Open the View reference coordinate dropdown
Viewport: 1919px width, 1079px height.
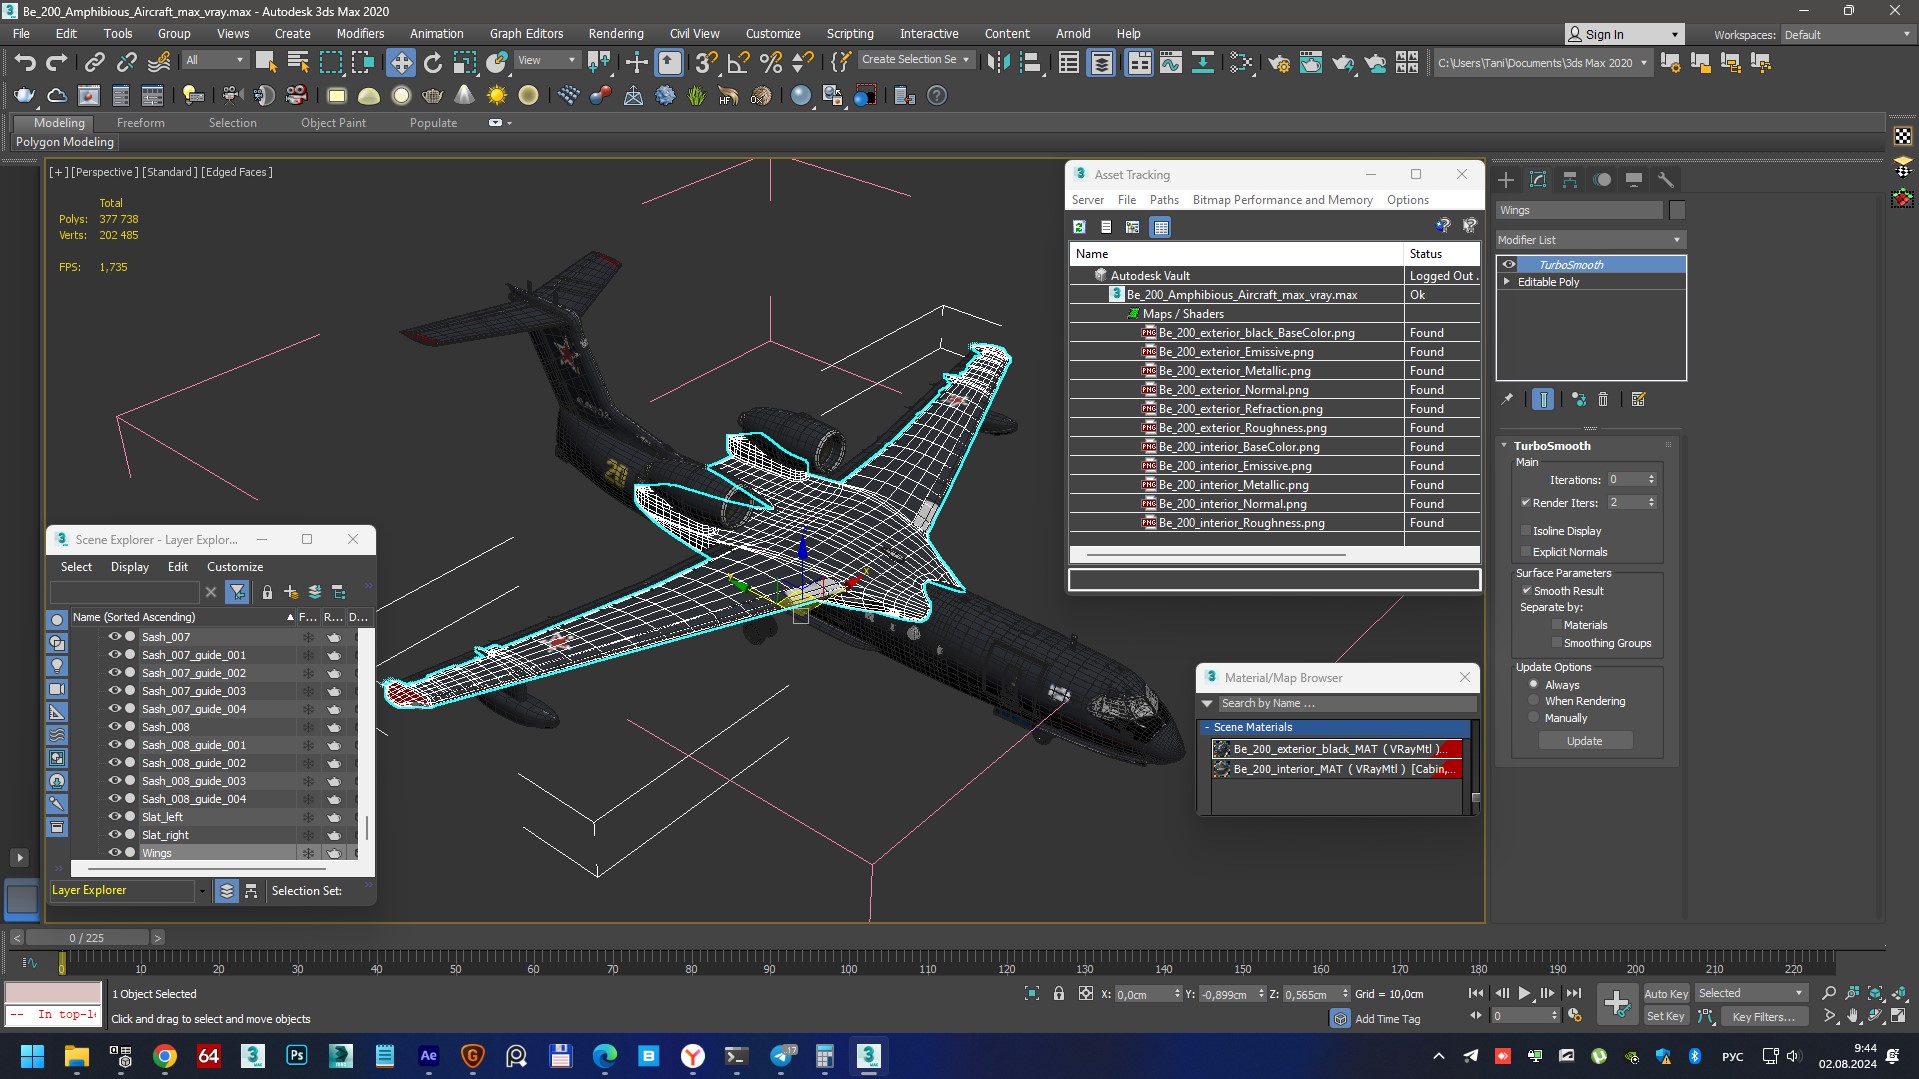(546, 60)
